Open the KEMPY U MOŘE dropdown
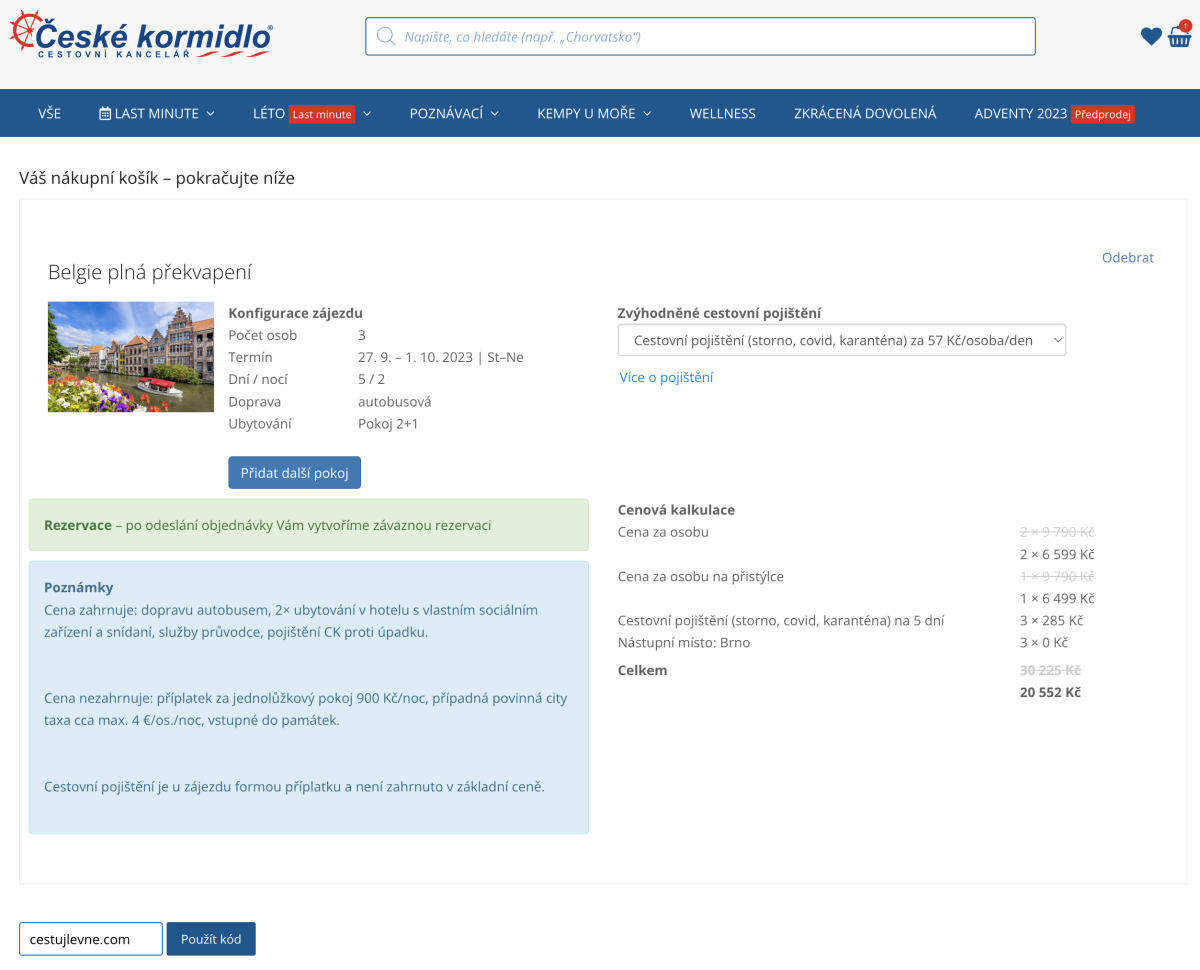 (x=594, y=114)
